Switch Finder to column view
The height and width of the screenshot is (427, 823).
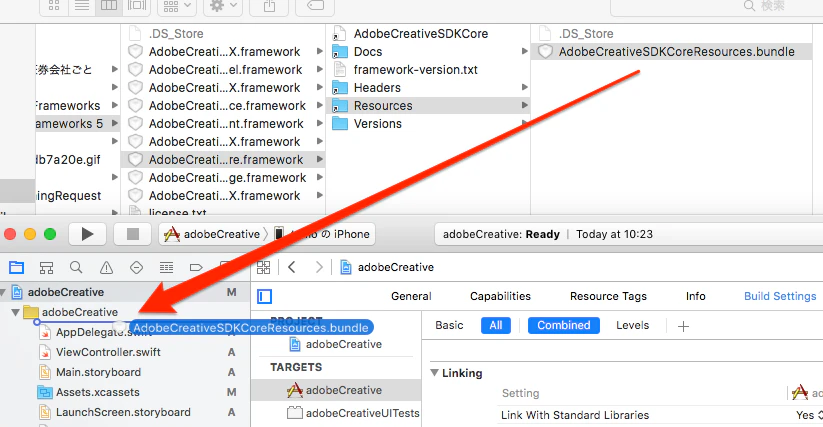[x=109, y=6]
